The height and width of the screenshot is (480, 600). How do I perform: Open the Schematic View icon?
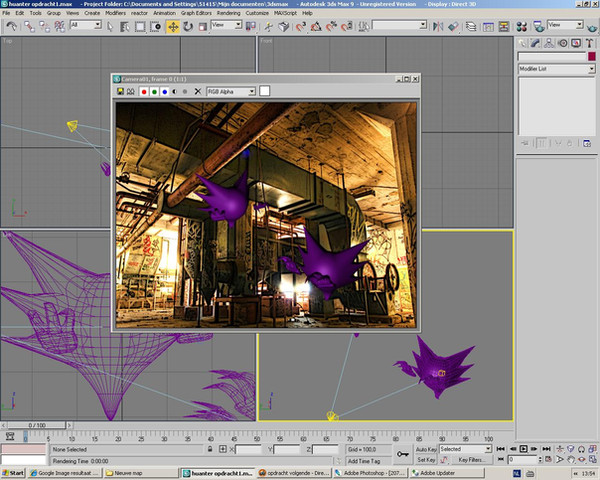tap(504, 26)
